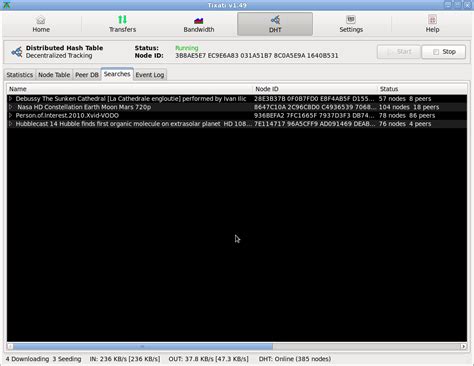The height and width of the screenshot is (366, 474).
Task: Click the IN: 236 KB/s status entry
Action: pos(125,359)
